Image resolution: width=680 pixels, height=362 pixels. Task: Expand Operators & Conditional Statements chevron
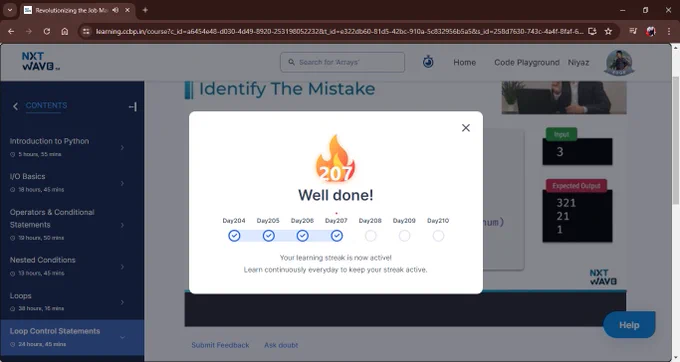(122, 225)
